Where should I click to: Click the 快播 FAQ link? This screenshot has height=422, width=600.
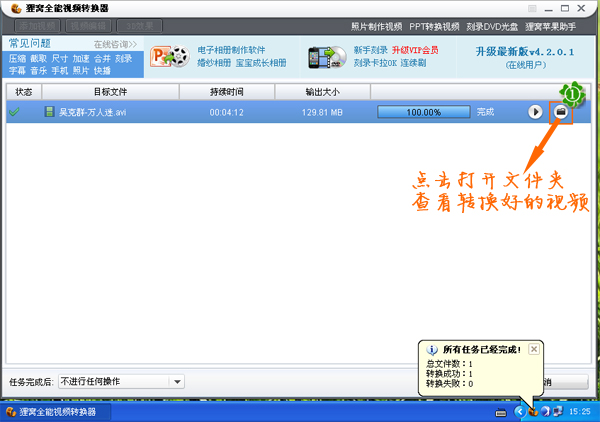point(102,70)
